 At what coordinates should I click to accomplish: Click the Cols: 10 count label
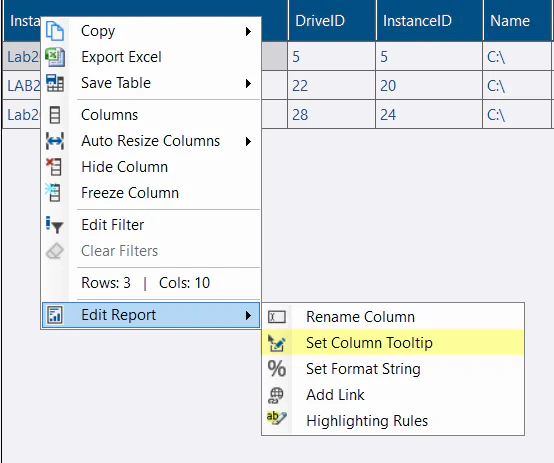184,283
